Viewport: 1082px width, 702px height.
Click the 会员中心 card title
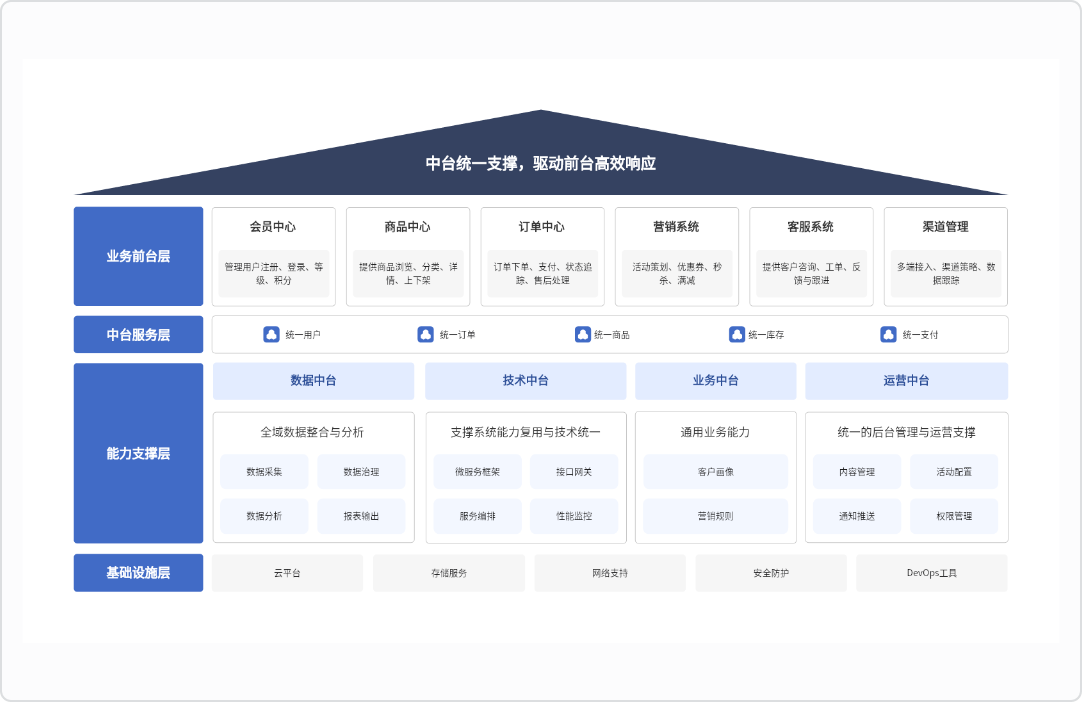[x=273, y=227]
